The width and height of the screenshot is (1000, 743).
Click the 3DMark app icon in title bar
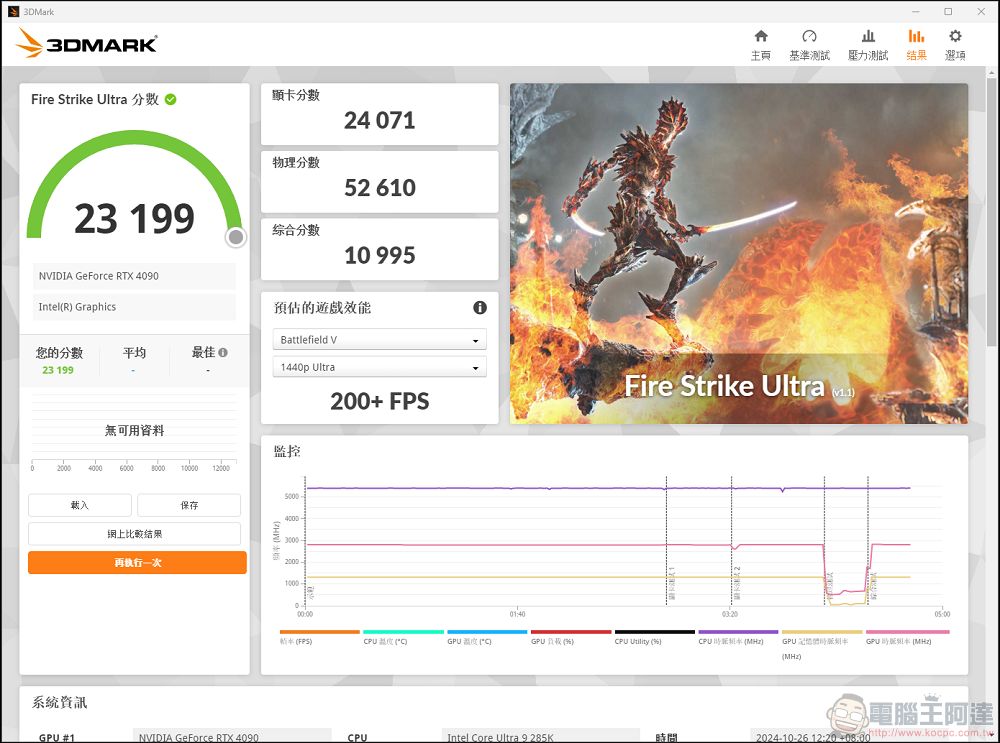coord(13,11)
